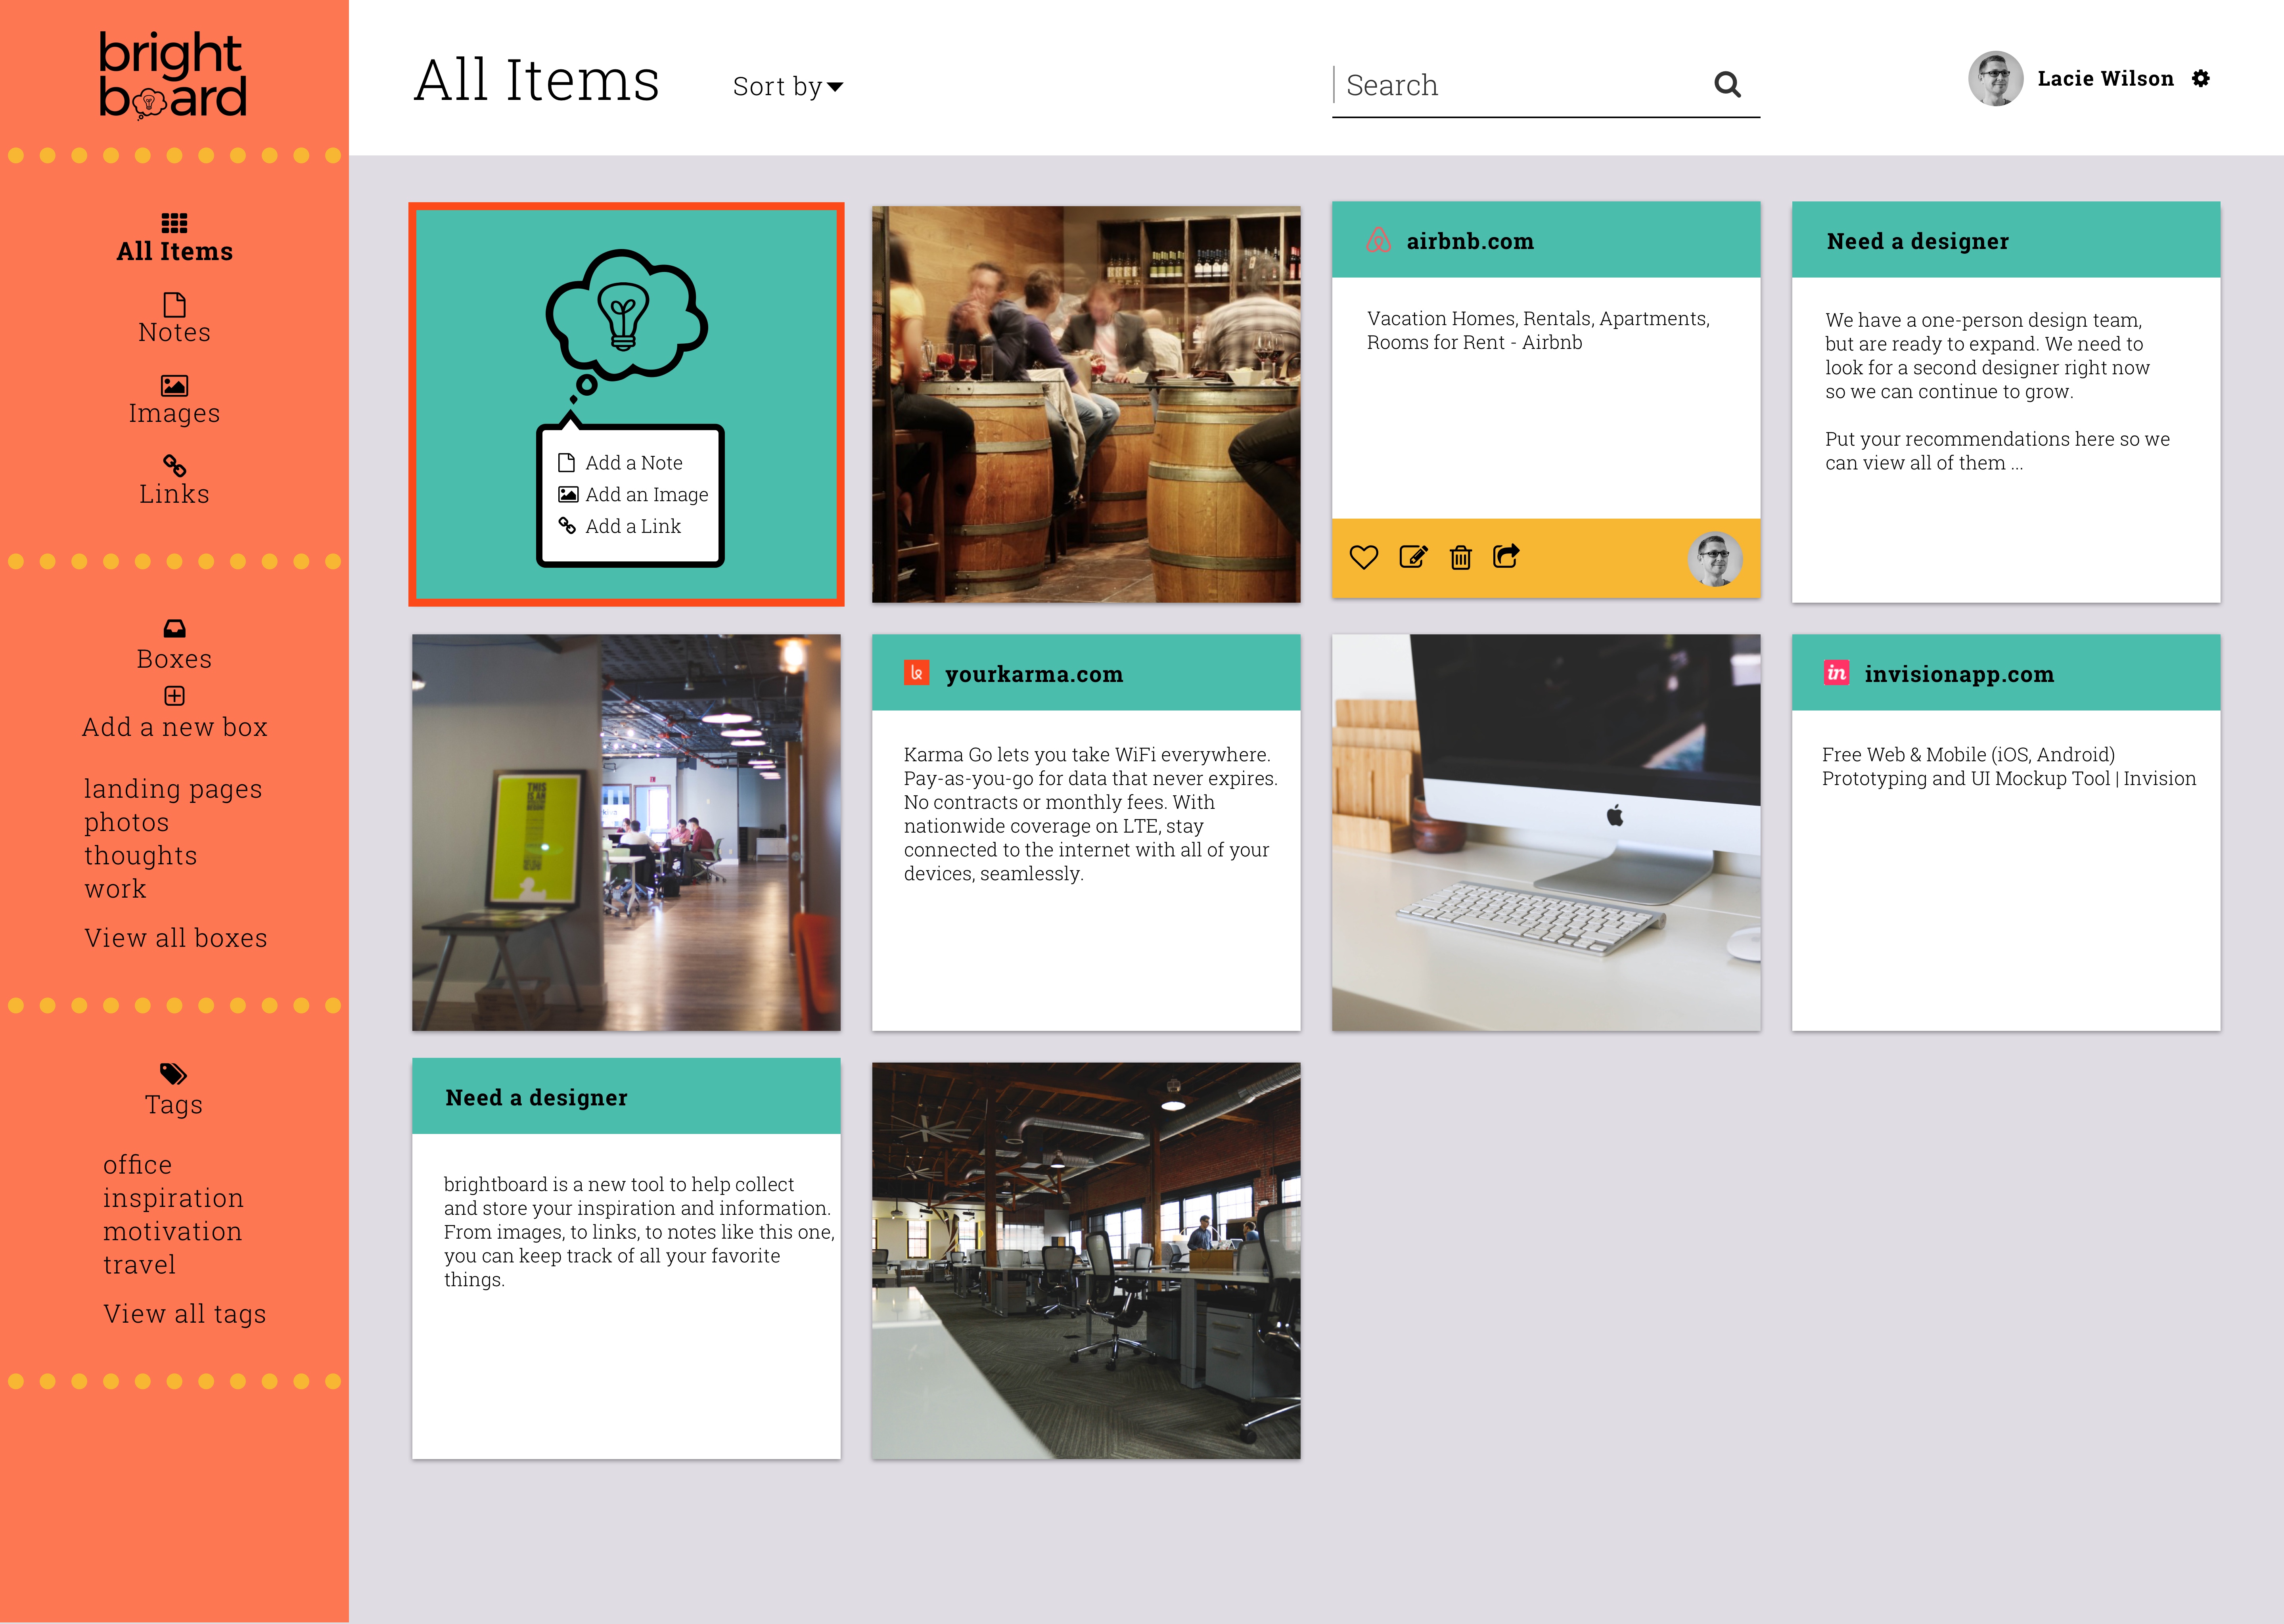Filter by the motivation tag
Image resolution: width=2284 pixels, height=1624 pixels.
tap(172, 1231)
